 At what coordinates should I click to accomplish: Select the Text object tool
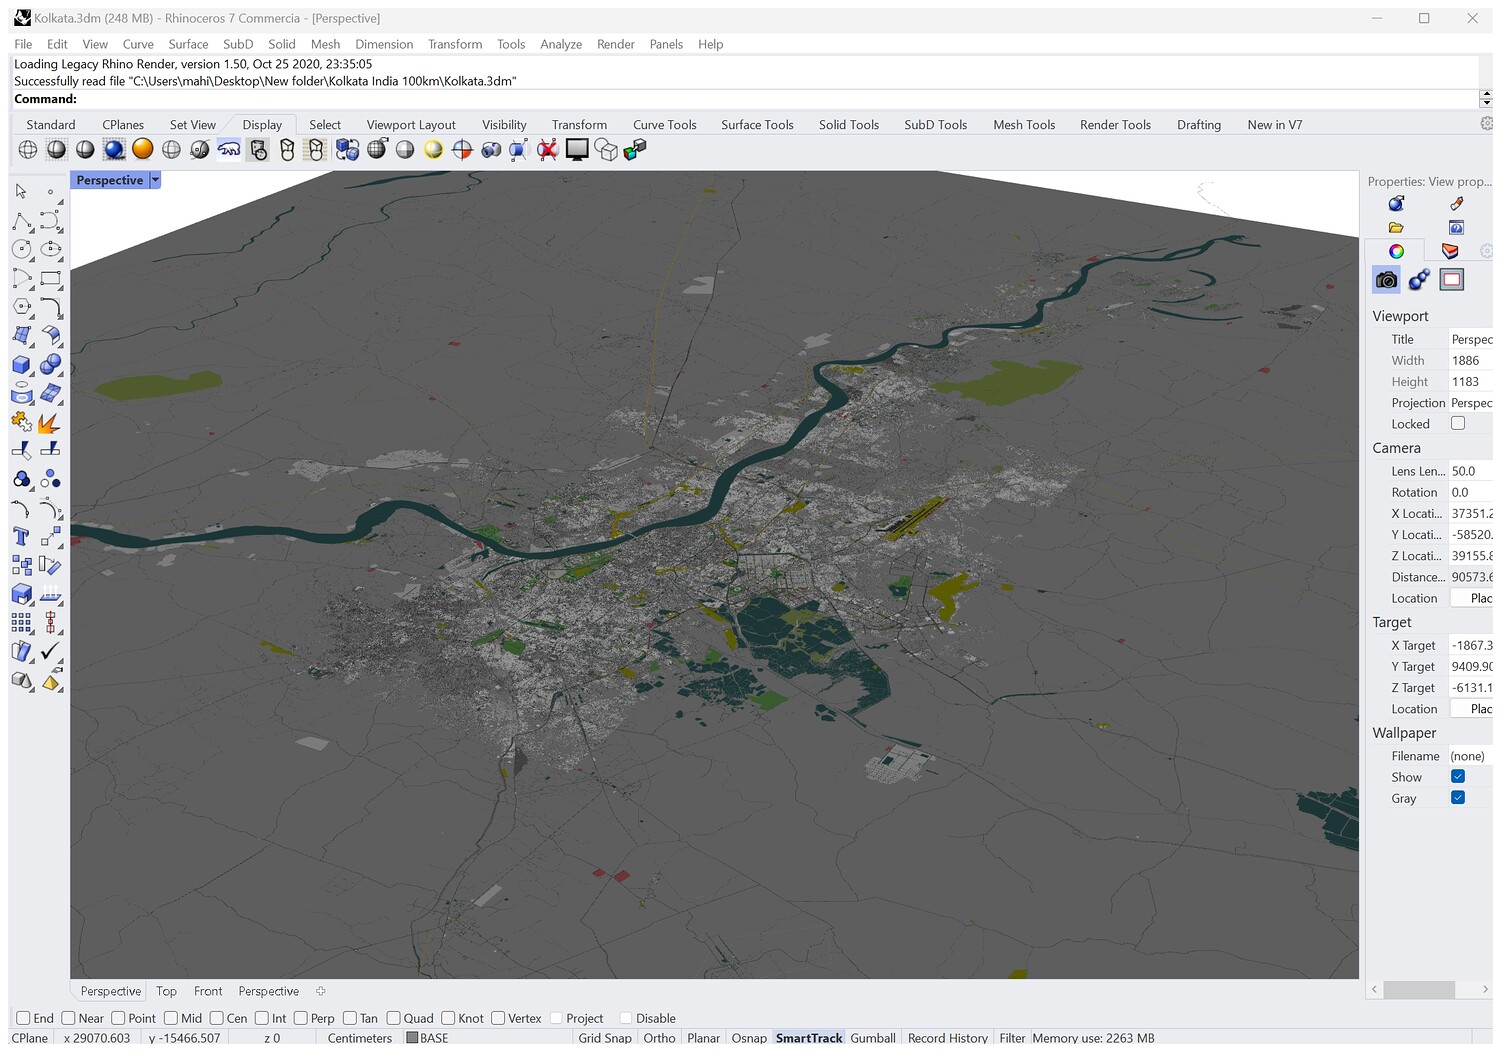(x=22, y=537)
